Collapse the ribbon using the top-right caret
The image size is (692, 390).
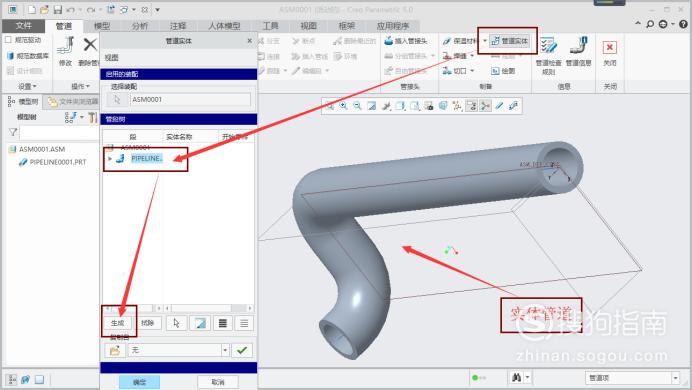point(638,24)
